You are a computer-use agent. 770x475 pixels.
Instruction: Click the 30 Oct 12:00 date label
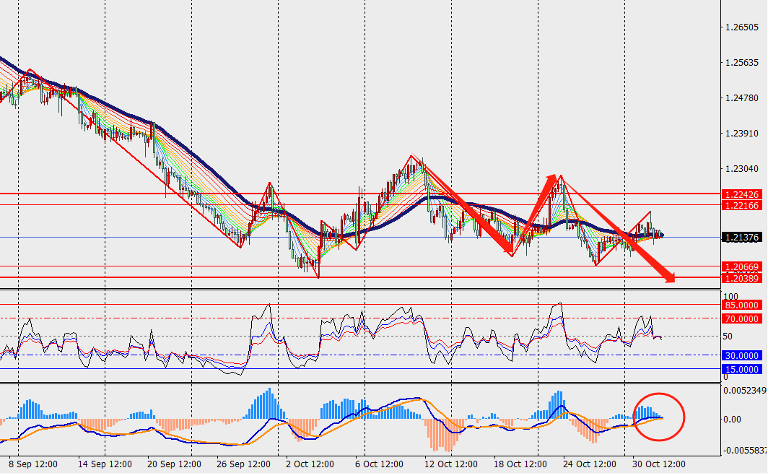[659, 465]
